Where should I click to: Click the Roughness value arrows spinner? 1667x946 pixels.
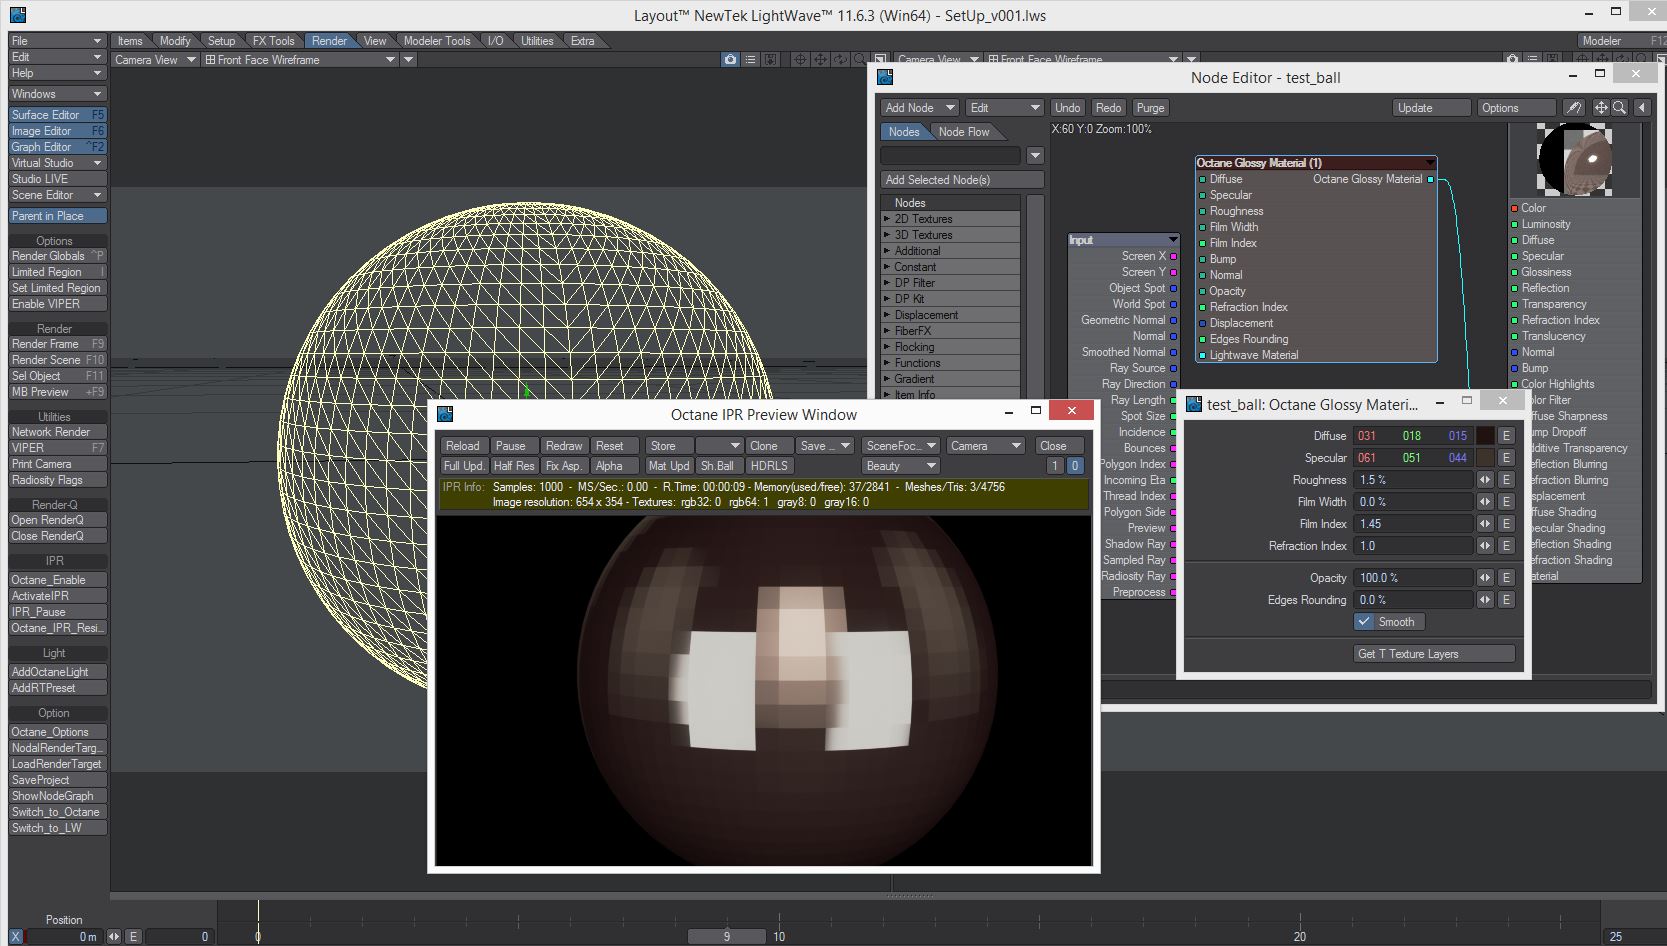tap(1485, 480)
